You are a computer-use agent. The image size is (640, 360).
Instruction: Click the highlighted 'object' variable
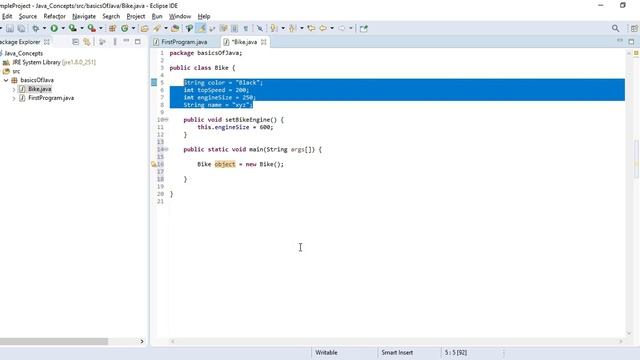[225, 164]
